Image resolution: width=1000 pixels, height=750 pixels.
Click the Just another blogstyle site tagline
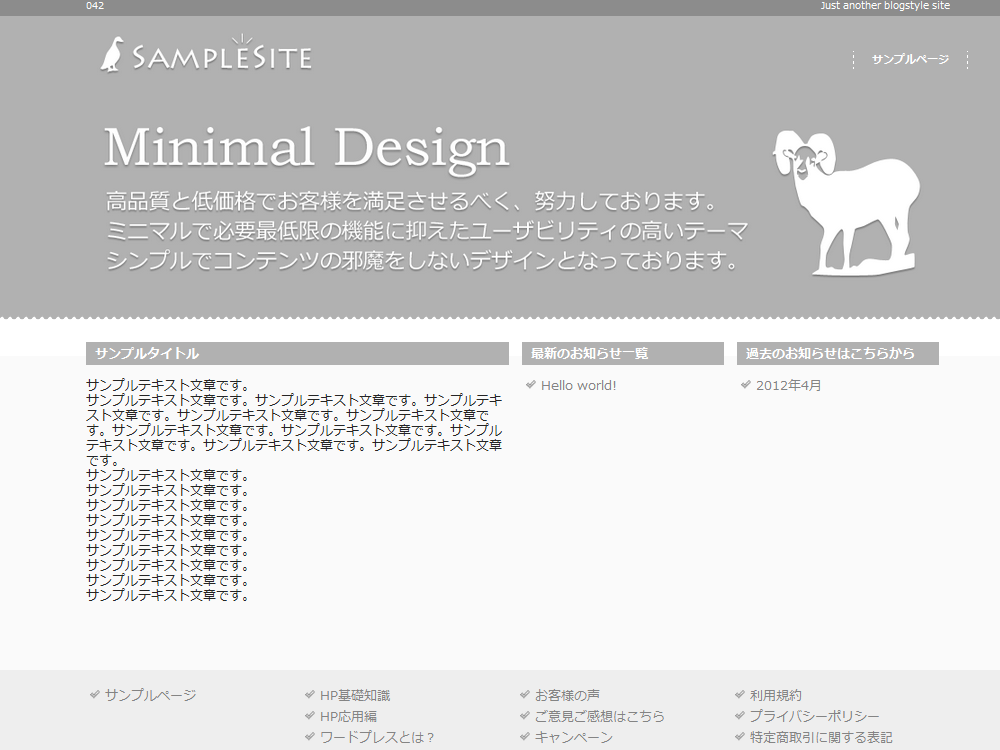coord(885,6)
